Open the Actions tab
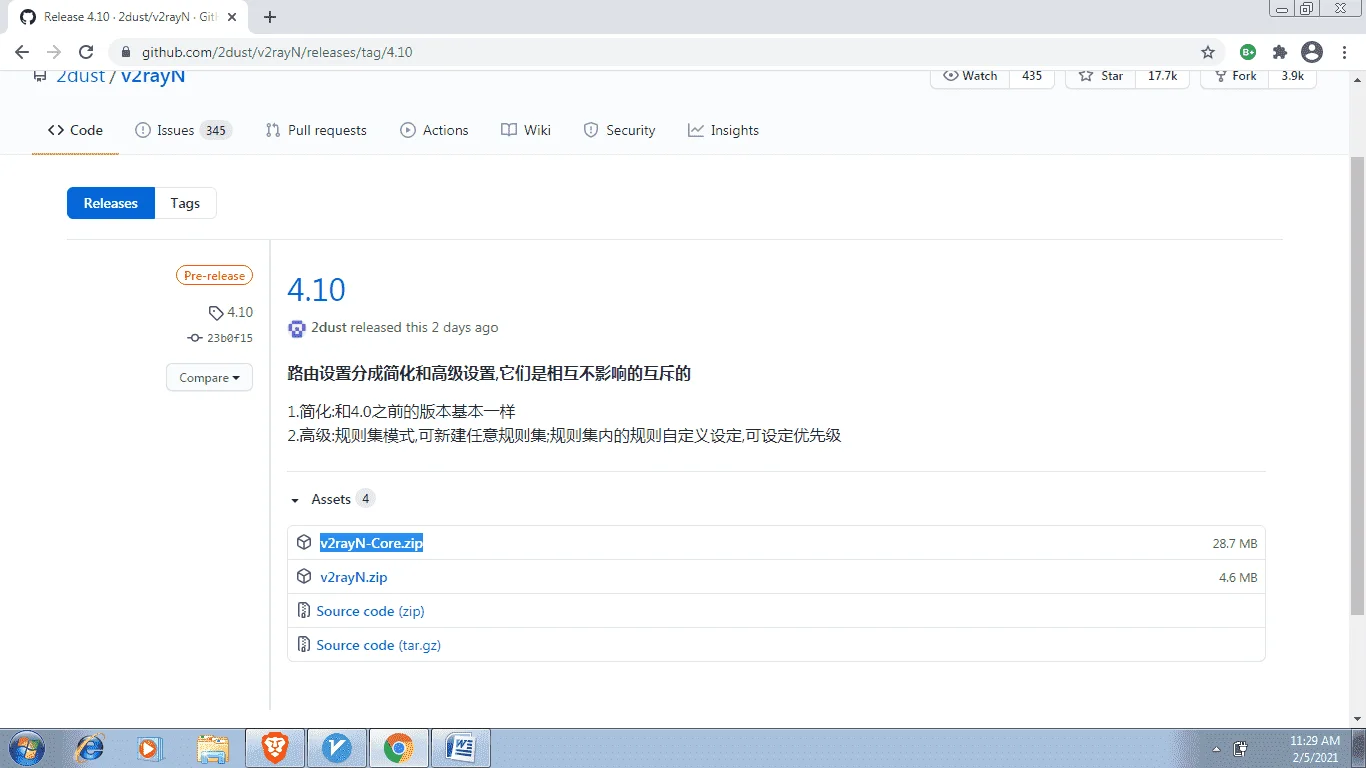Image resolution: width=1366 pixels, height=768 pixels. point(434,130)
